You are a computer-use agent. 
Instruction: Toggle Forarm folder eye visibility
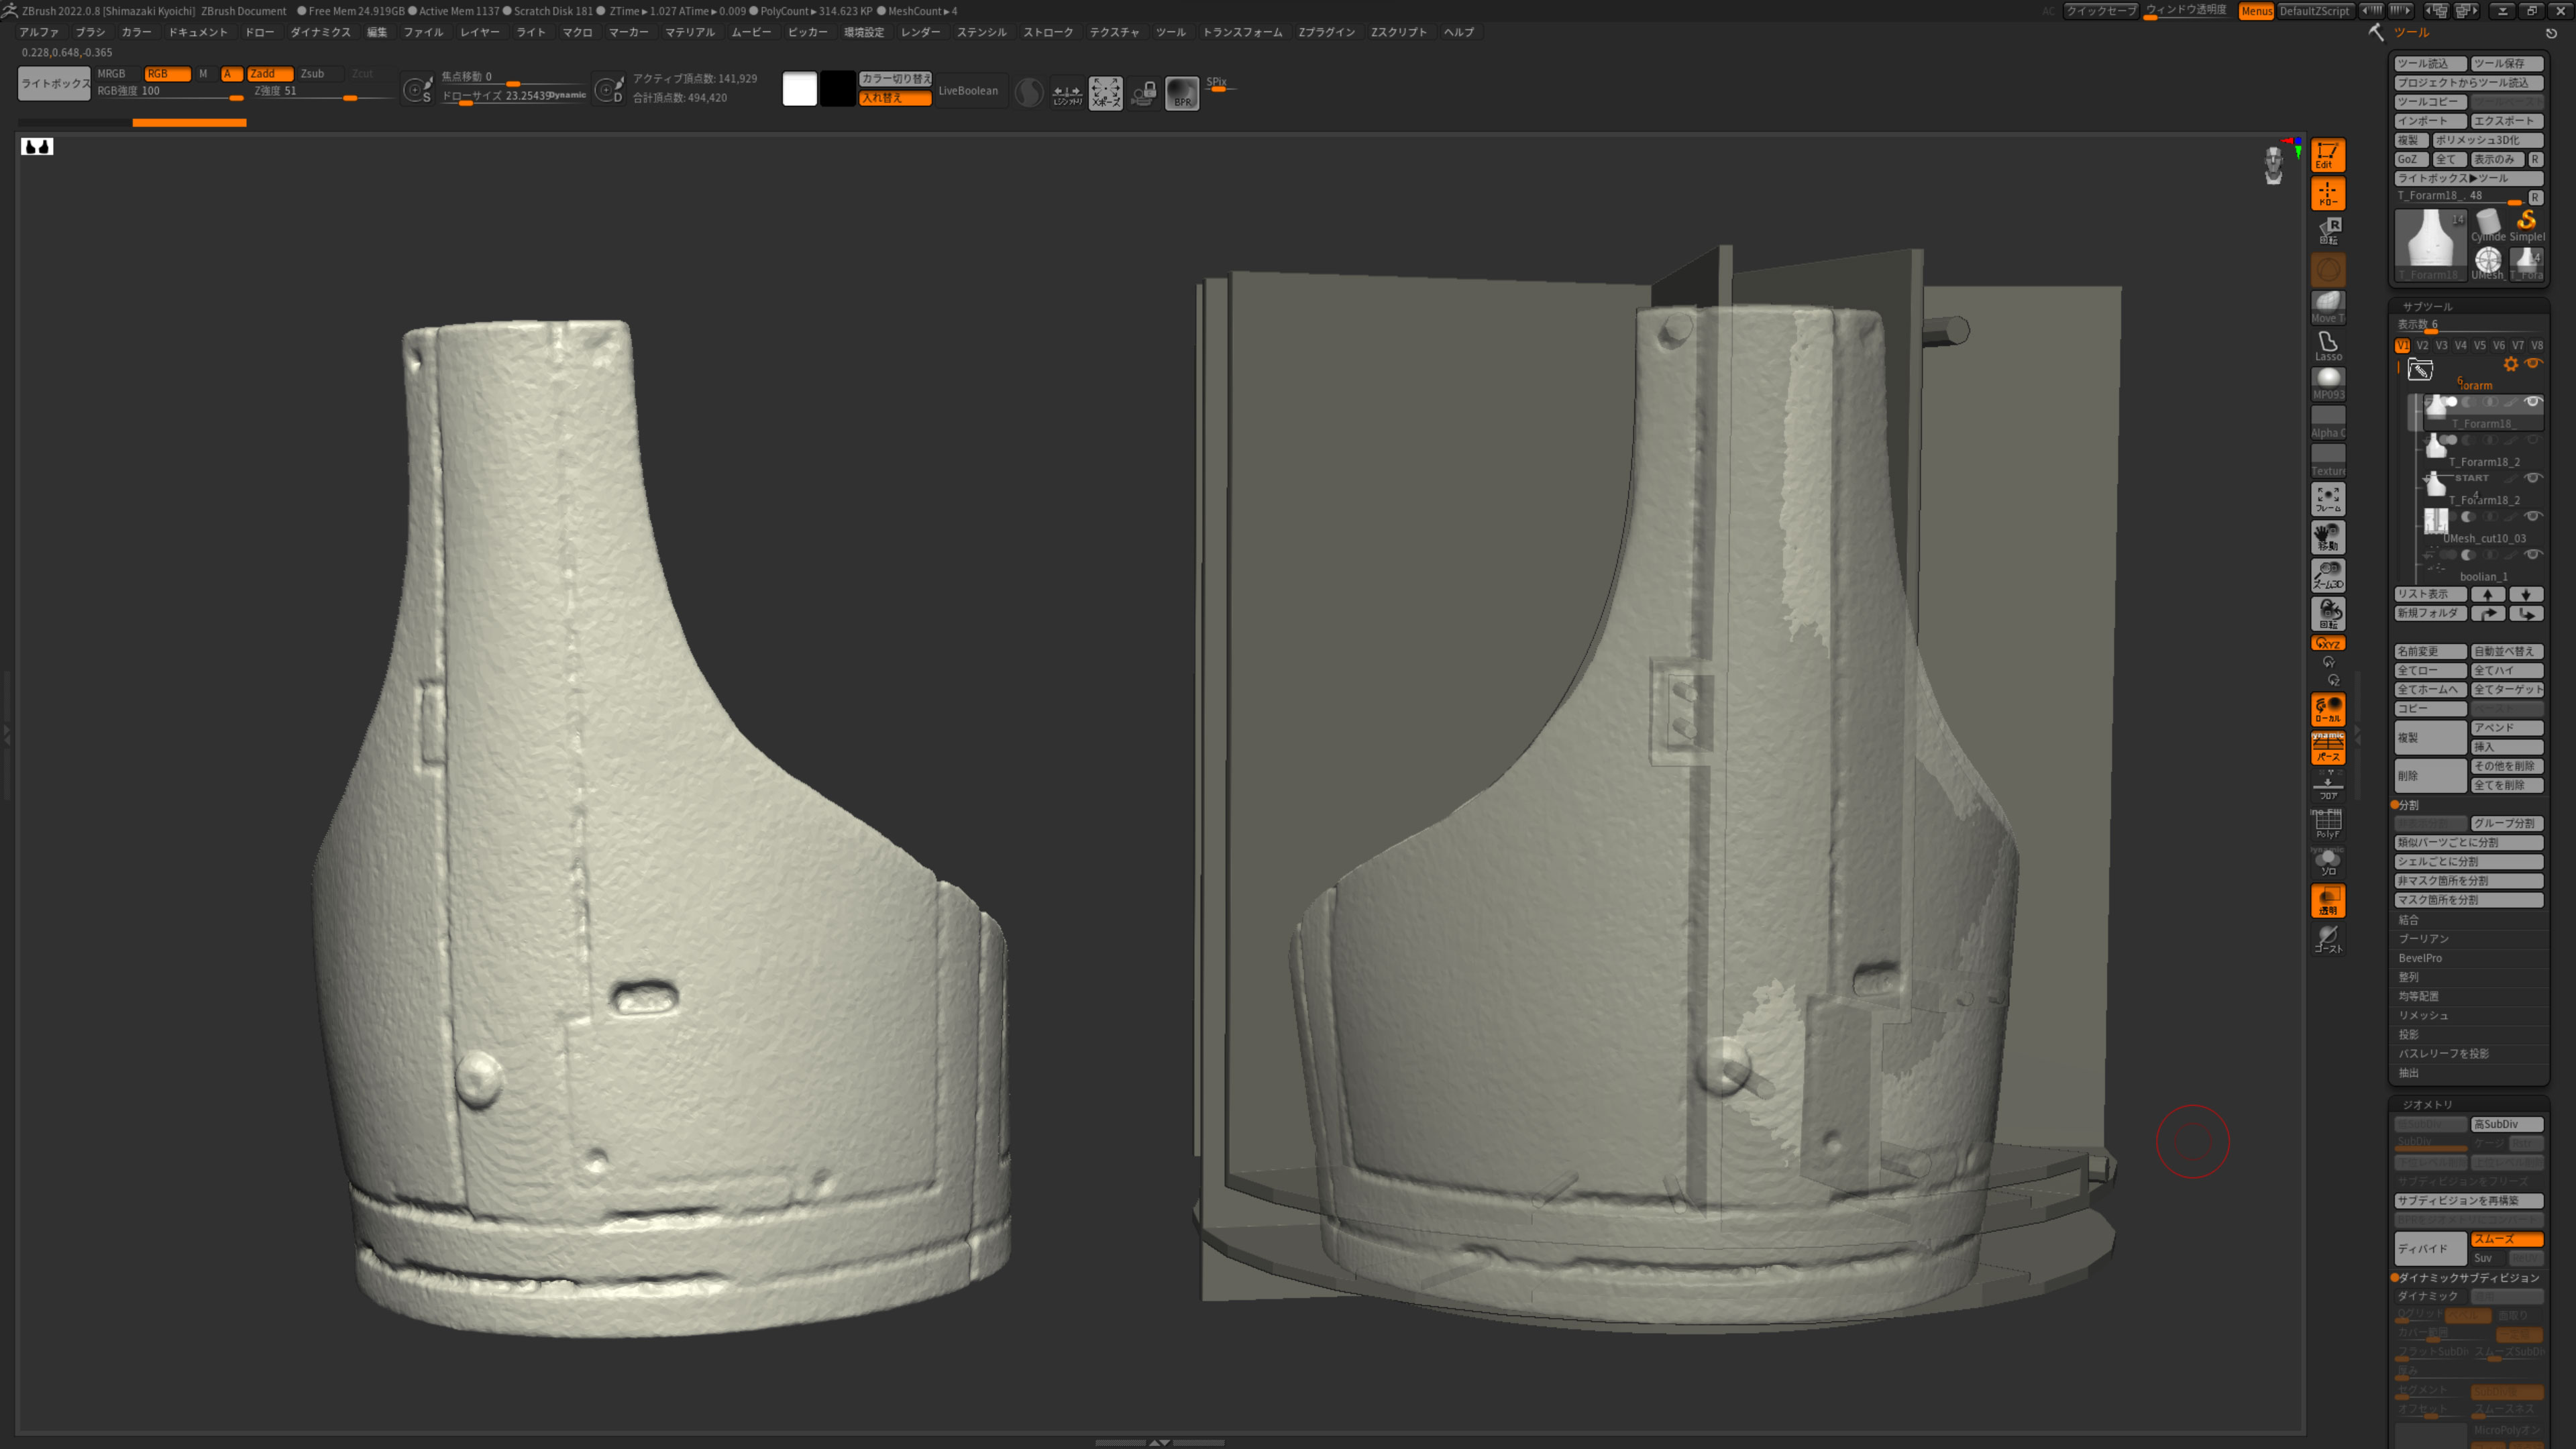pyautogui.click(x=2532, y=364)
